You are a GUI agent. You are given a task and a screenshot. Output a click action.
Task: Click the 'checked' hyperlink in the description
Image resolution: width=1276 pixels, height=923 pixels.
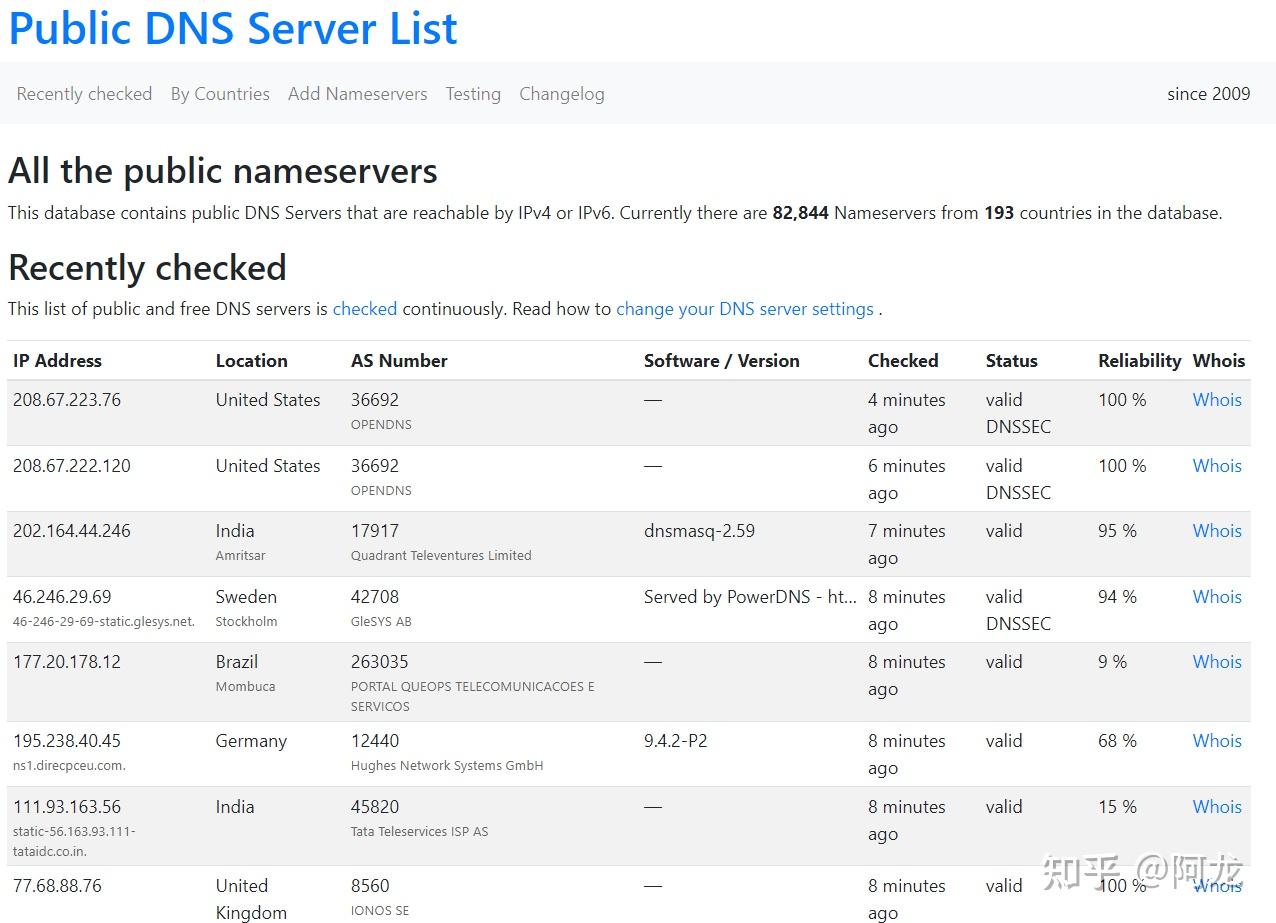pos(365,309)
